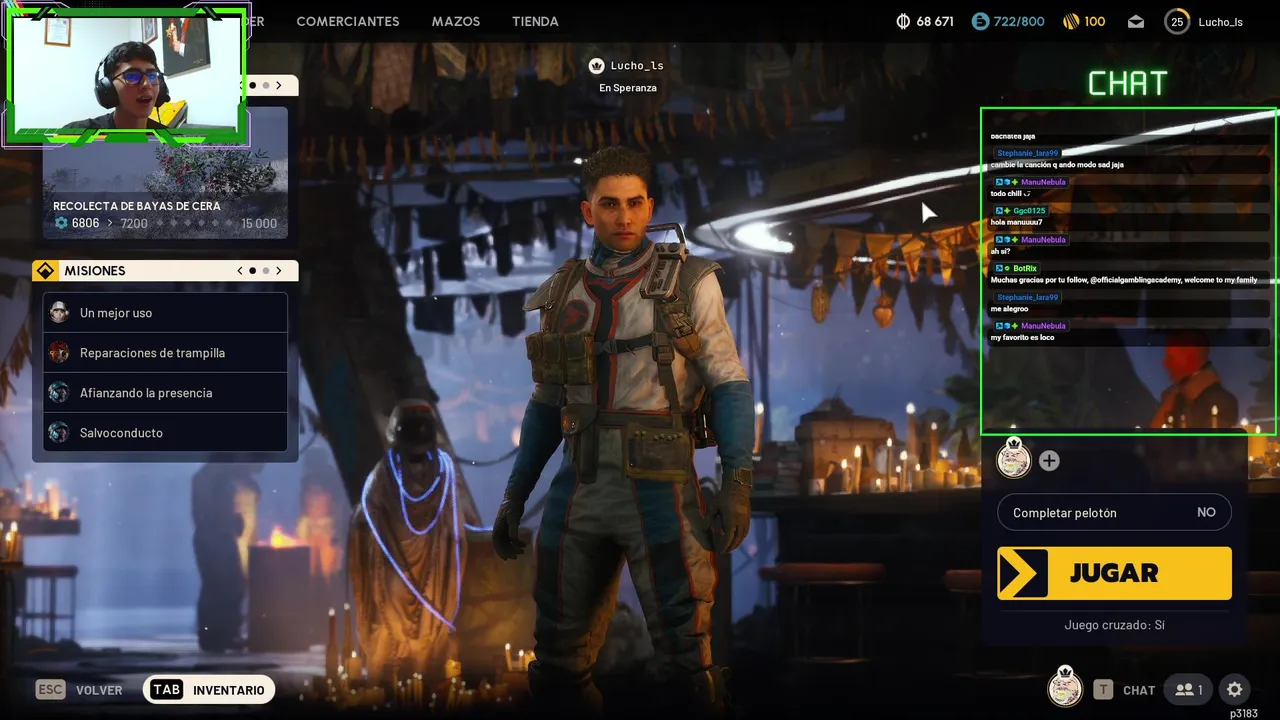Click the 68 671 coin currency icon
The width and height of the screenshot is (1280, 720).
coord(903,21)
